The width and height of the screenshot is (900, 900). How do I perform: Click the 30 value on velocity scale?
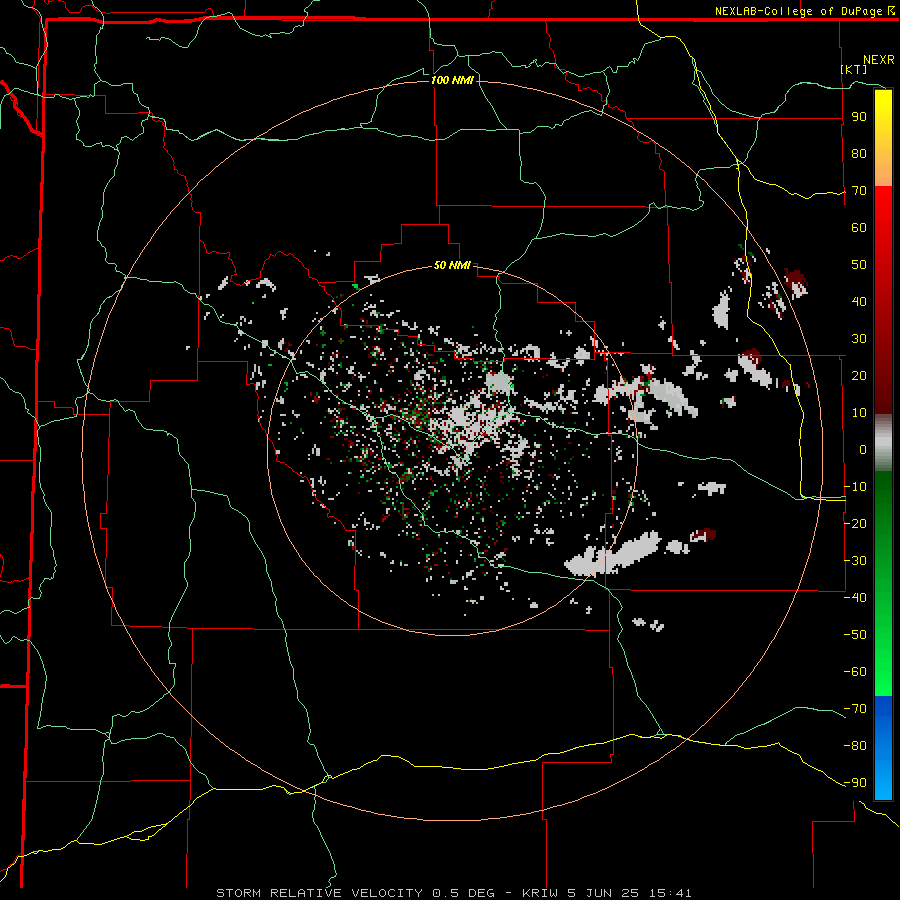coord(859,339)
